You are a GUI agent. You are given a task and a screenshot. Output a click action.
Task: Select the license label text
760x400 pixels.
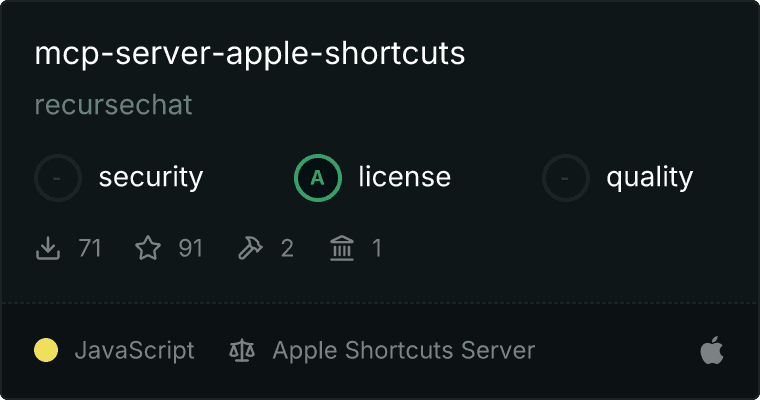[405, 176]
